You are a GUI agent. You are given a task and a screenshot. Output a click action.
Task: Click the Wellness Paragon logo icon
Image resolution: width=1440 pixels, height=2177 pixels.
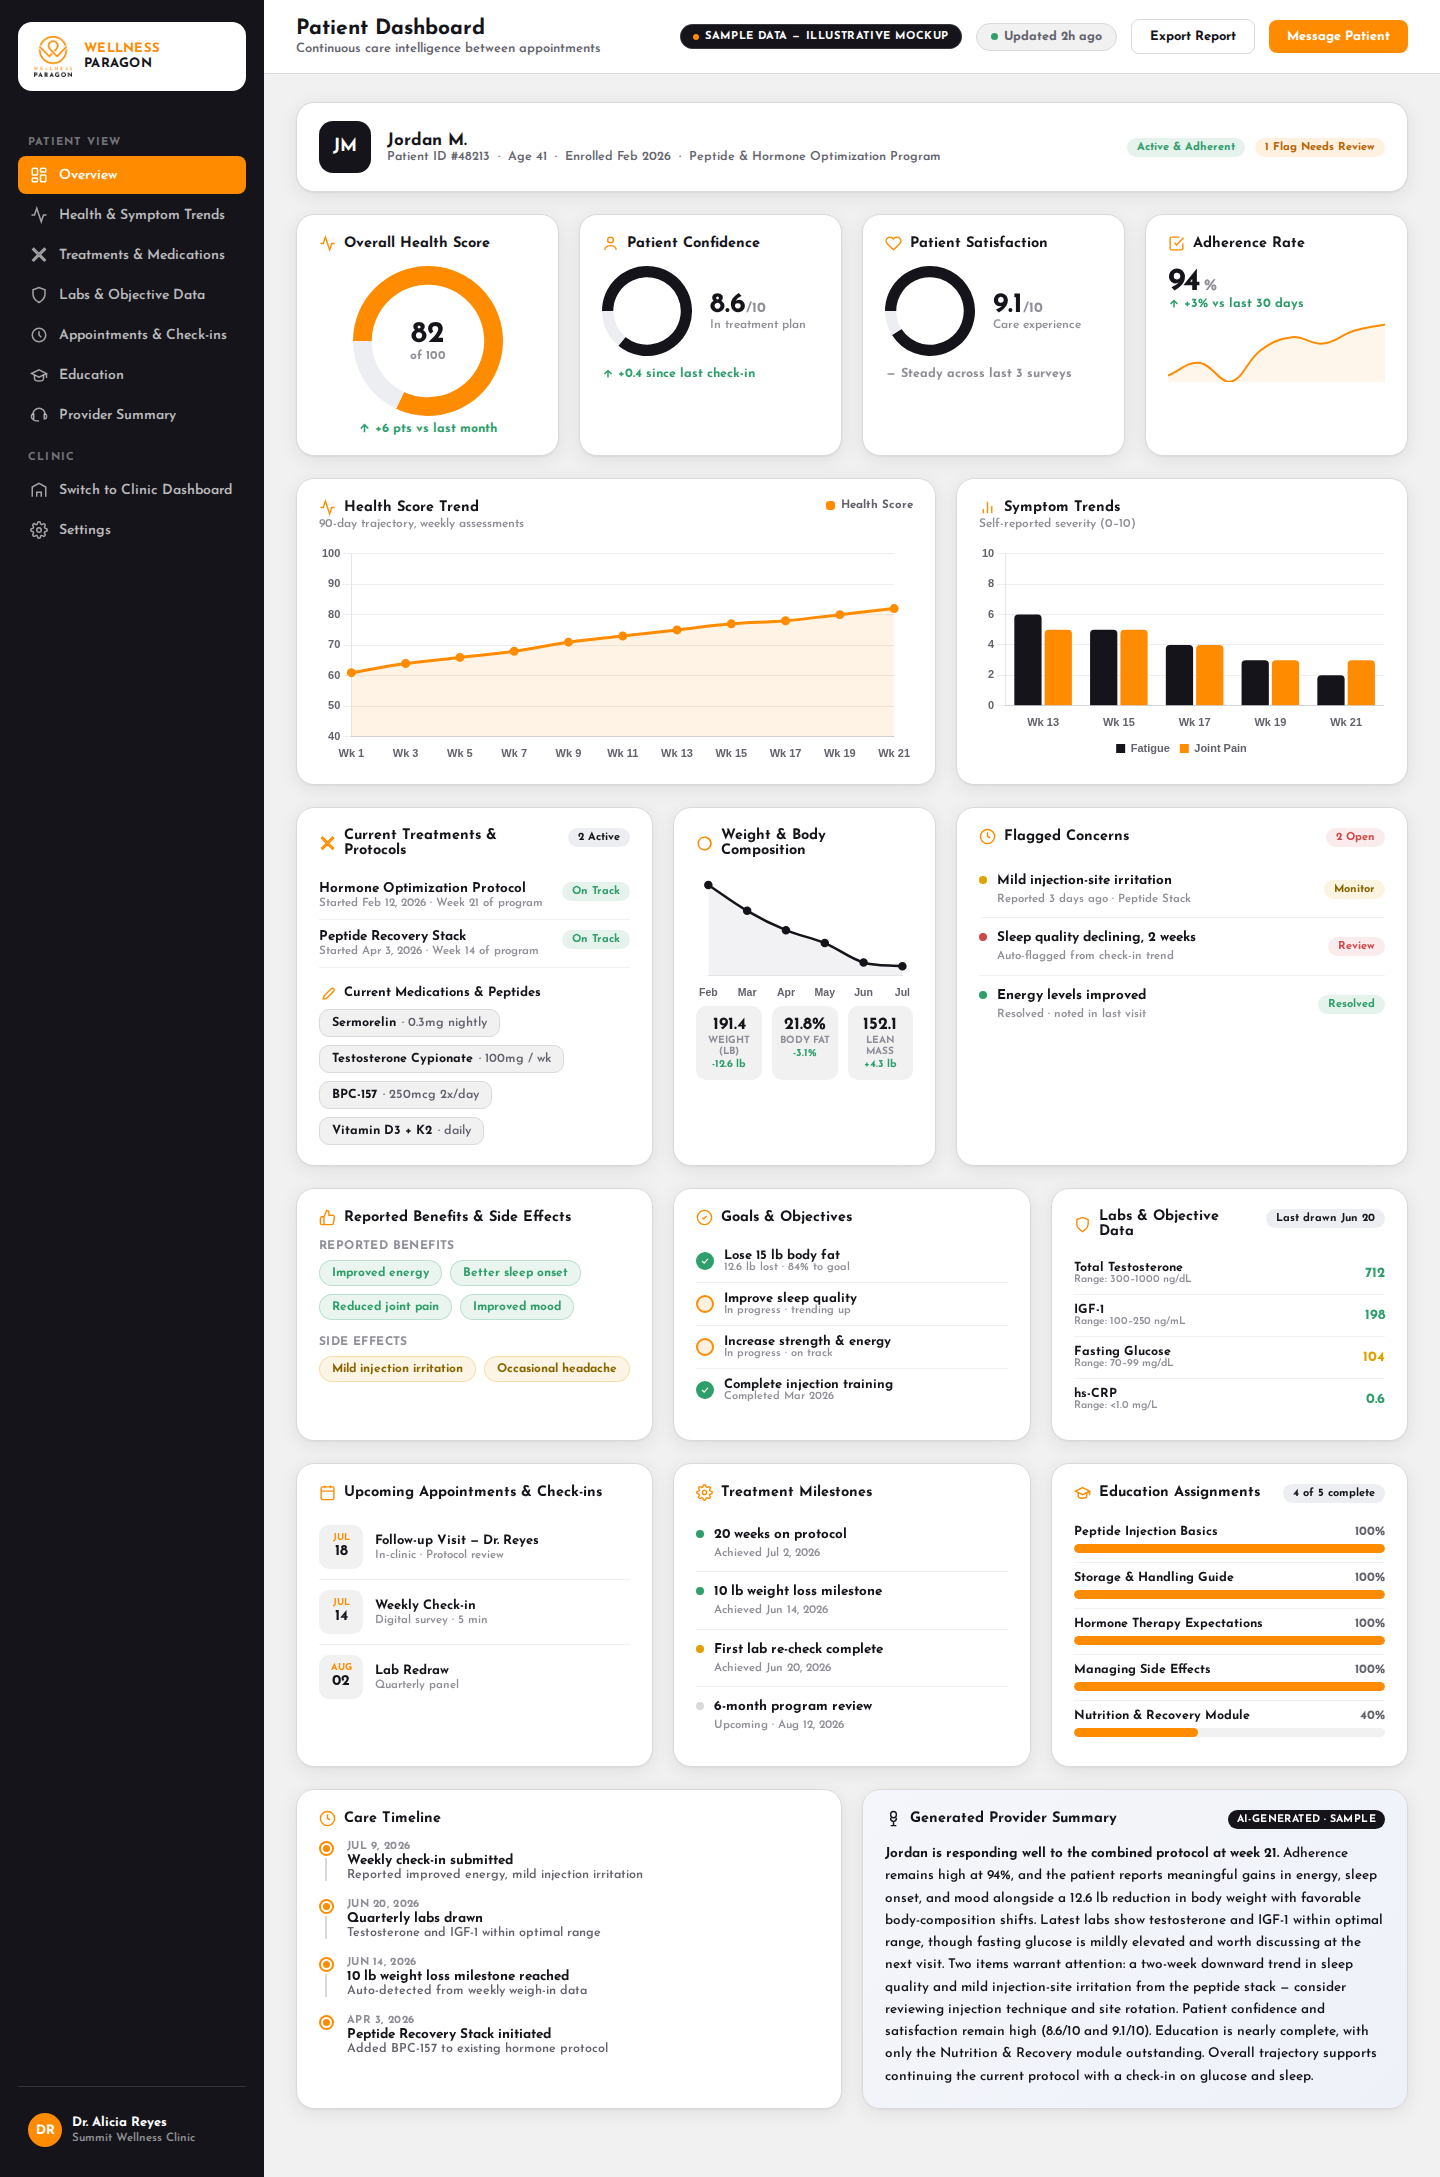click(53, 55)
